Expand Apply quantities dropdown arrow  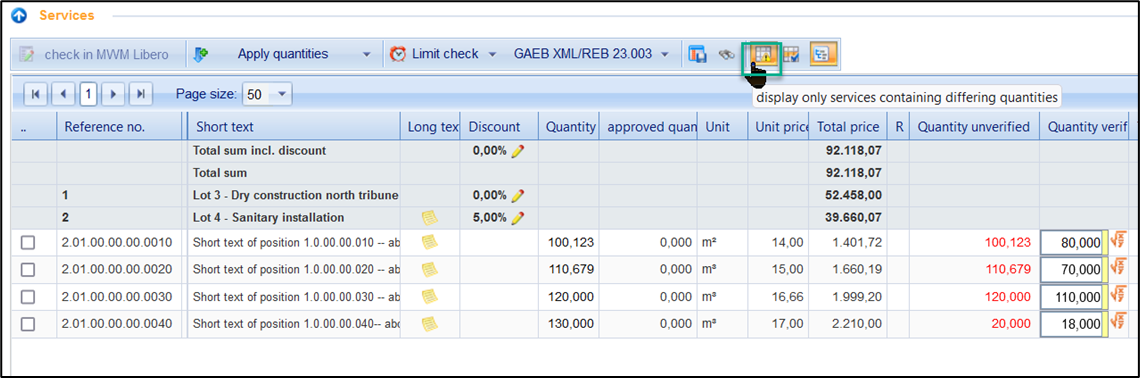pos(367,54)
